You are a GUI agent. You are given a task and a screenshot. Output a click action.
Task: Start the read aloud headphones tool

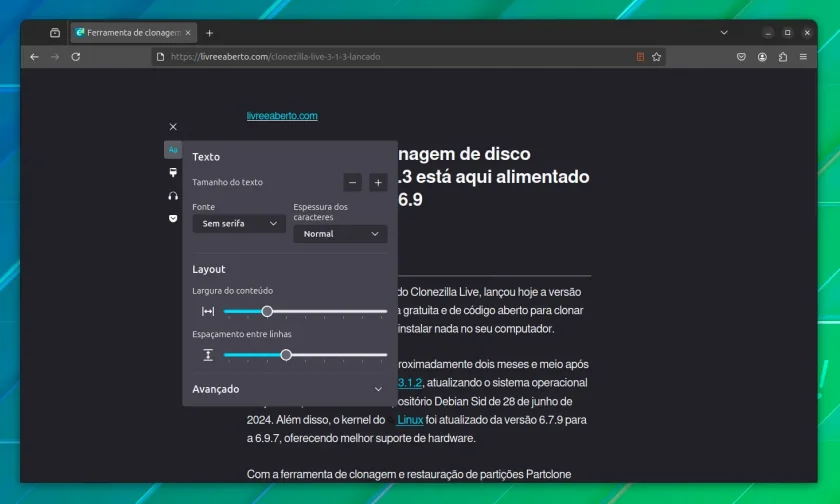pos(173,196)
